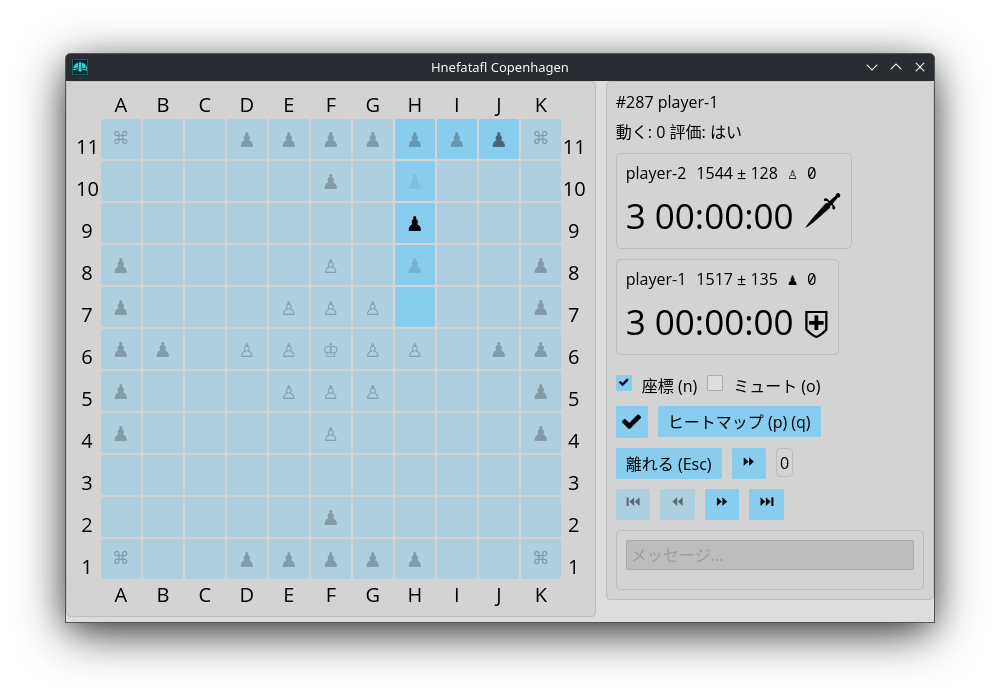Click the app icon in the title bar

point(80,67)
